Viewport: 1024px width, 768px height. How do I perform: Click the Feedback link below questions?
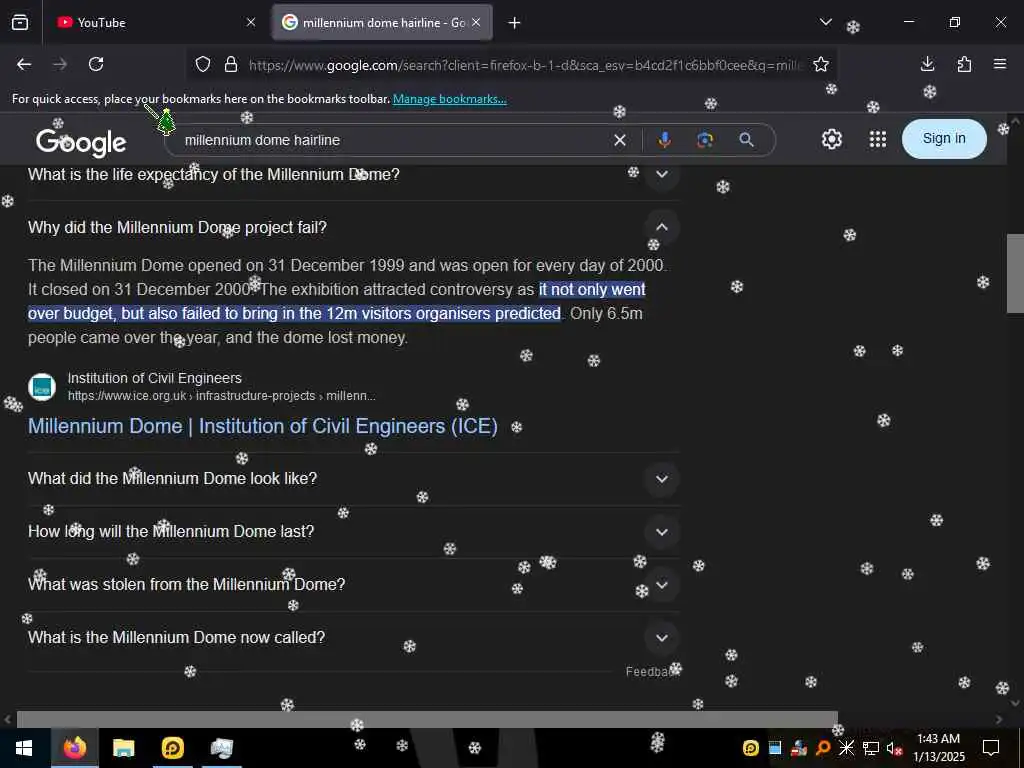652,672
